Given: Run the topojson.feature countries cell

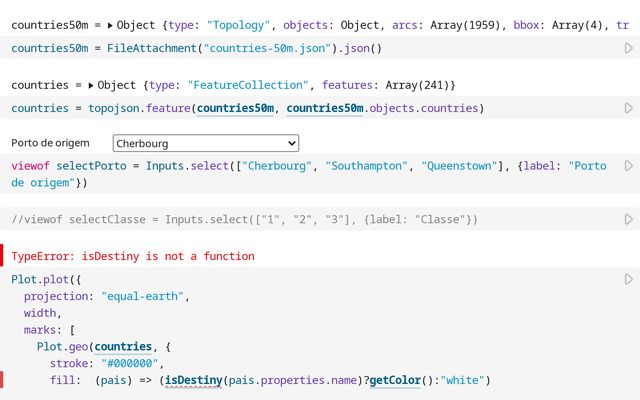Looking at the screenshot, I should [x=628, y=108].
